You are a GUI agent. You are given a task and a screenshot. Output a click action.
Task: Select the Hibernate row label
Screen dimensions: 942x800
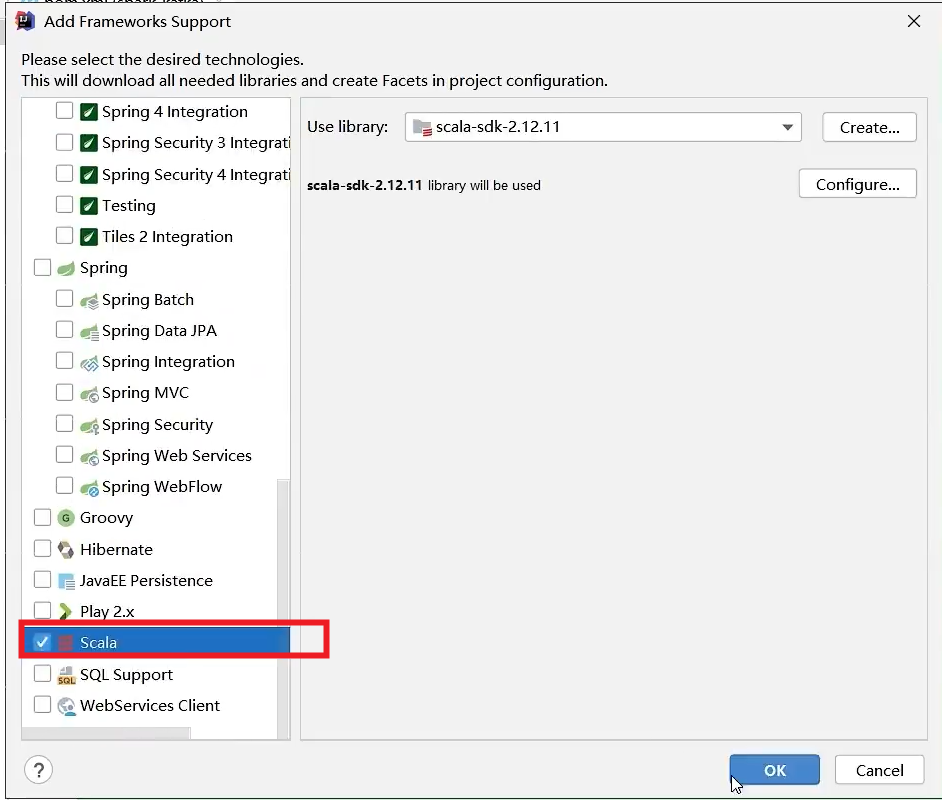pos(116,550)
